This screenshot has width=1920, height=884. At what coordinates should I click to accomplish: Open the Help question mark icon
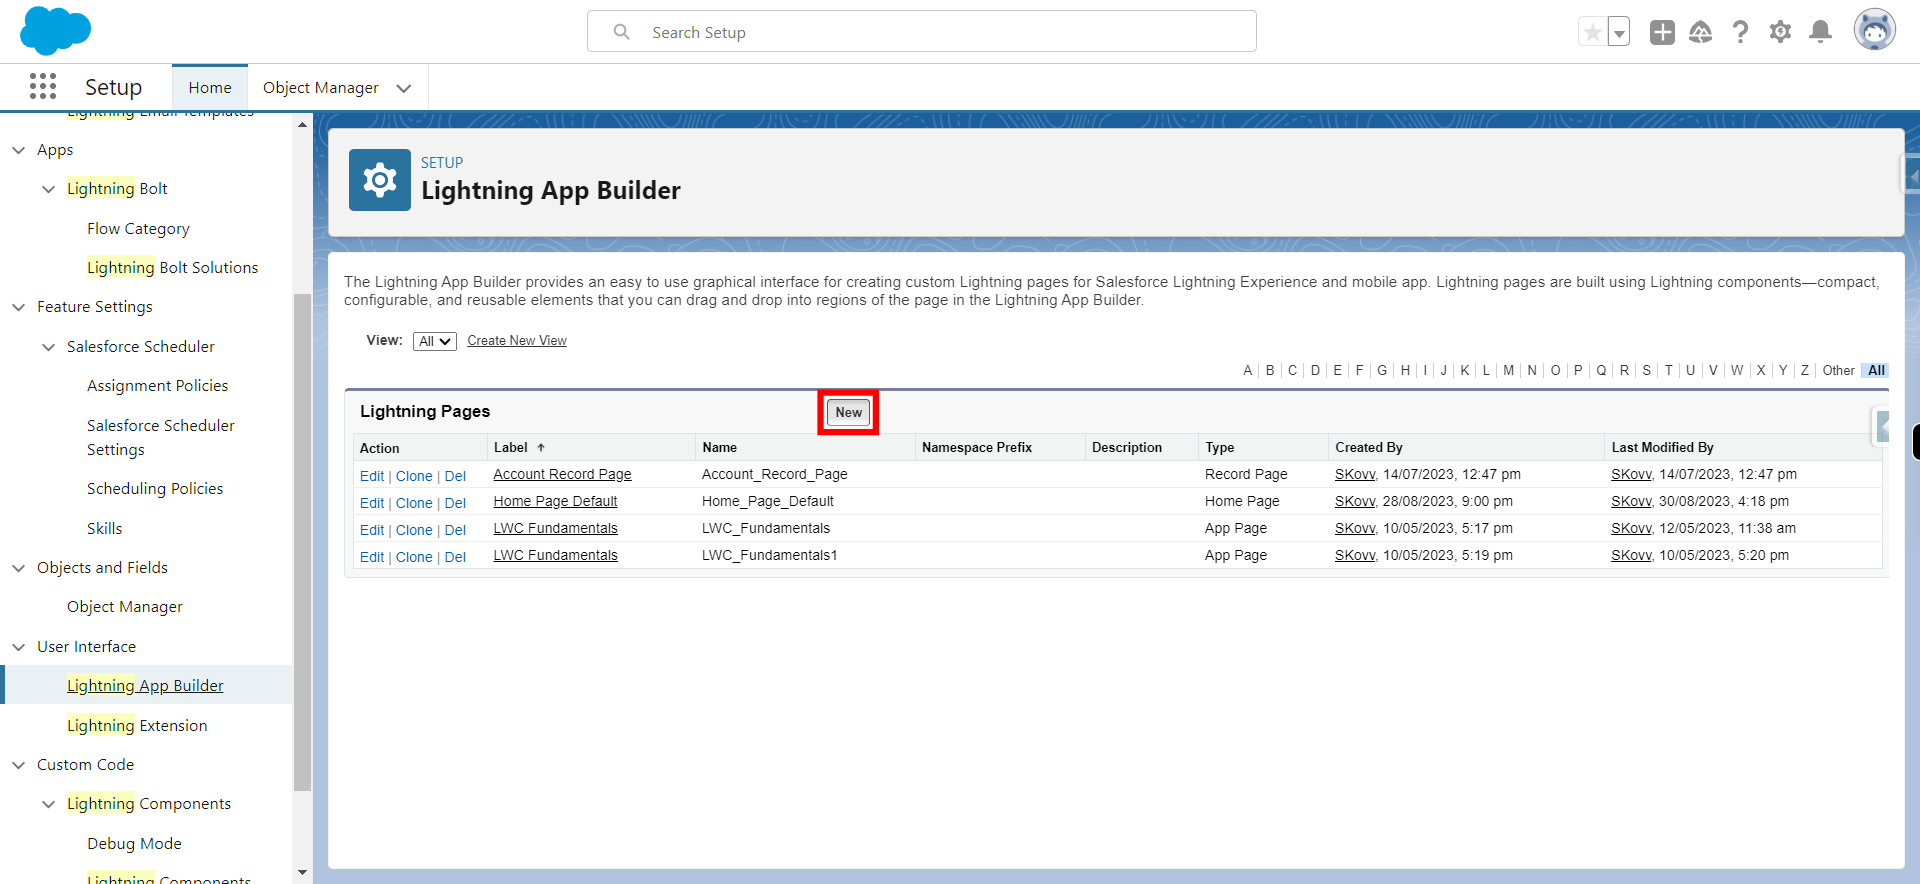coord(1740,32)
